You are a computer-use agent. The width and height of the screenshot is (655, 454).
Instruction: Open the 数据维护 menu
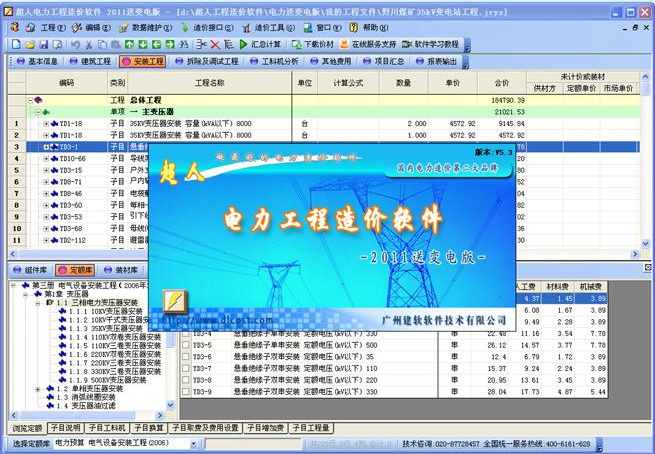pyautogui.click(x=152, y=28)
